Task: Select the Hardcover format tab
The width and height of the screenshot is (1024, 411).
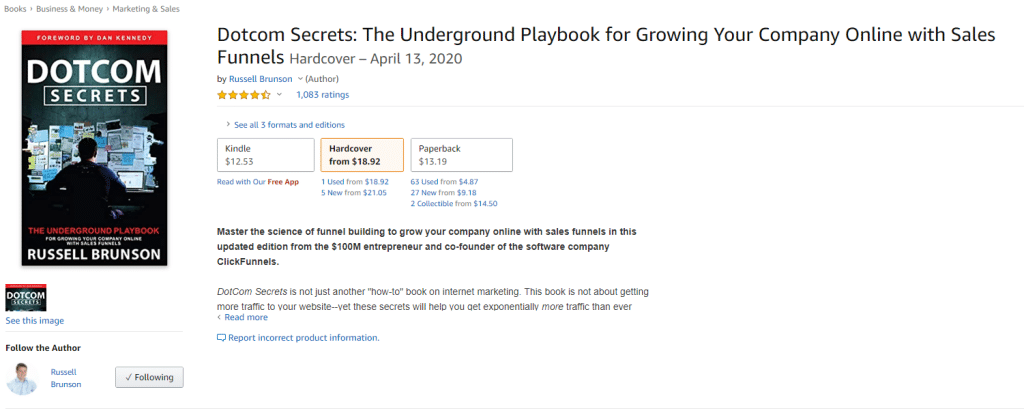Action: [362, 155]
